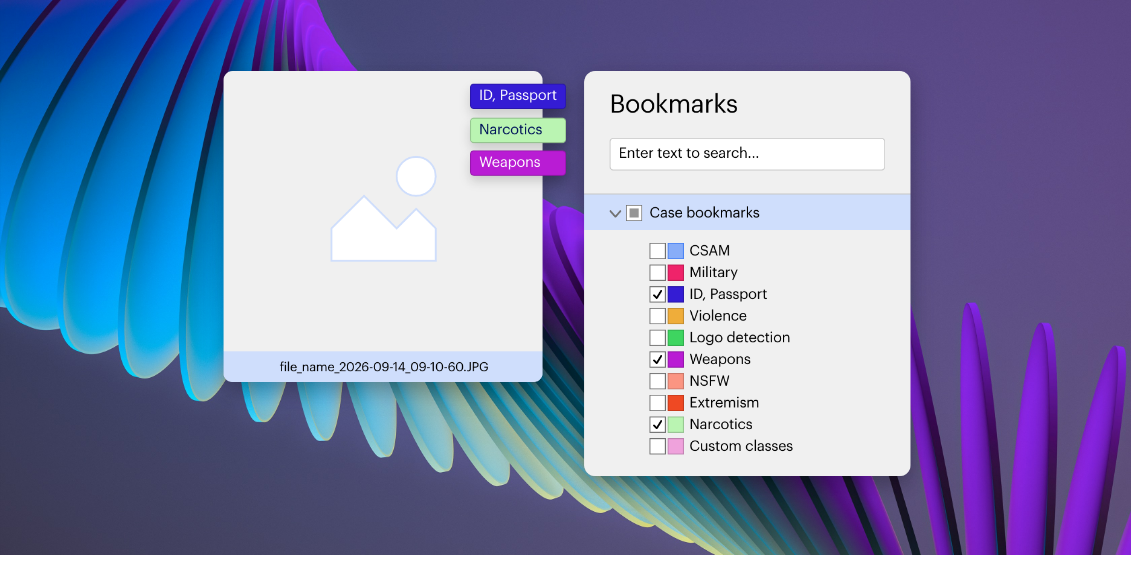The image size is (1131, 561).
Task: Uncheck the Weapons bookmark checkbox
Action: [657, 360]
